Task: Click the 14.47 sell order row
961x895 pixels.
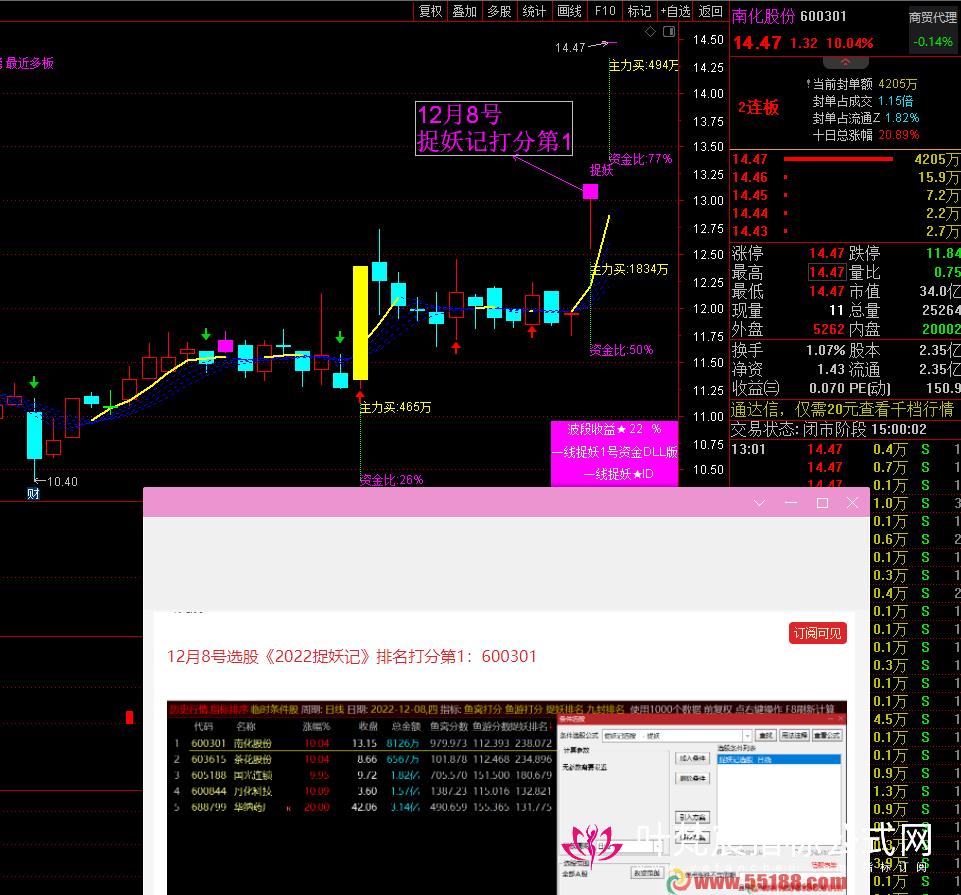Action: 845,159
